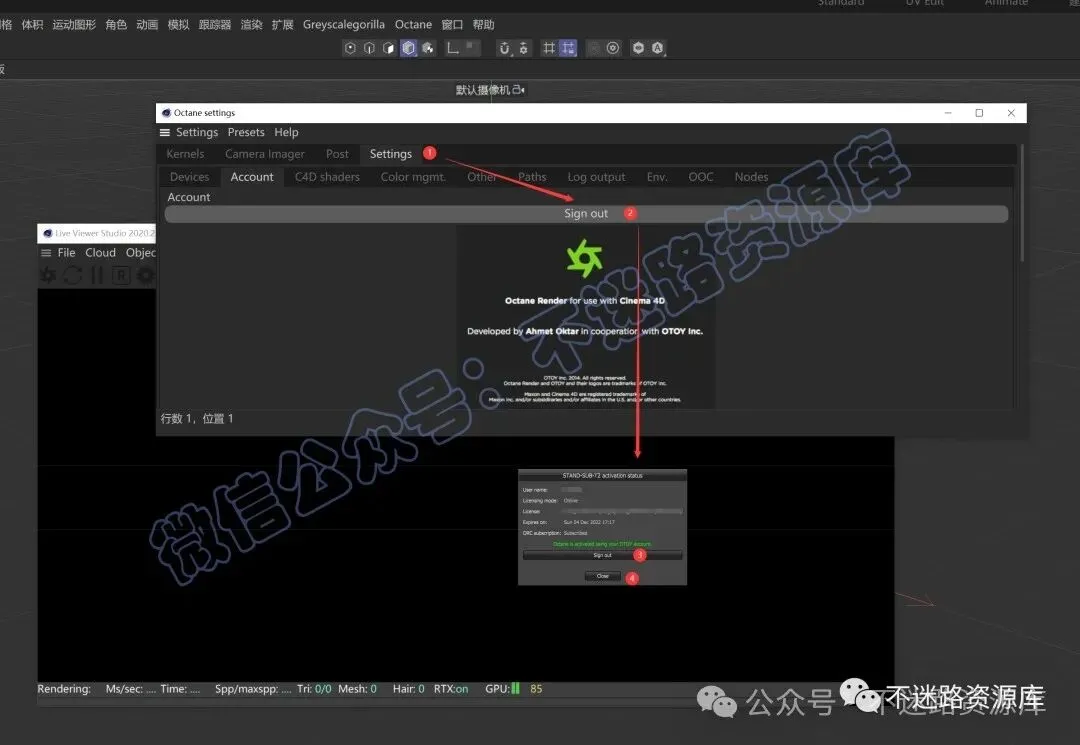Select the polygons mode icon in top toolbar
This screenshot has width=1080, height=745.
[388, 48]
